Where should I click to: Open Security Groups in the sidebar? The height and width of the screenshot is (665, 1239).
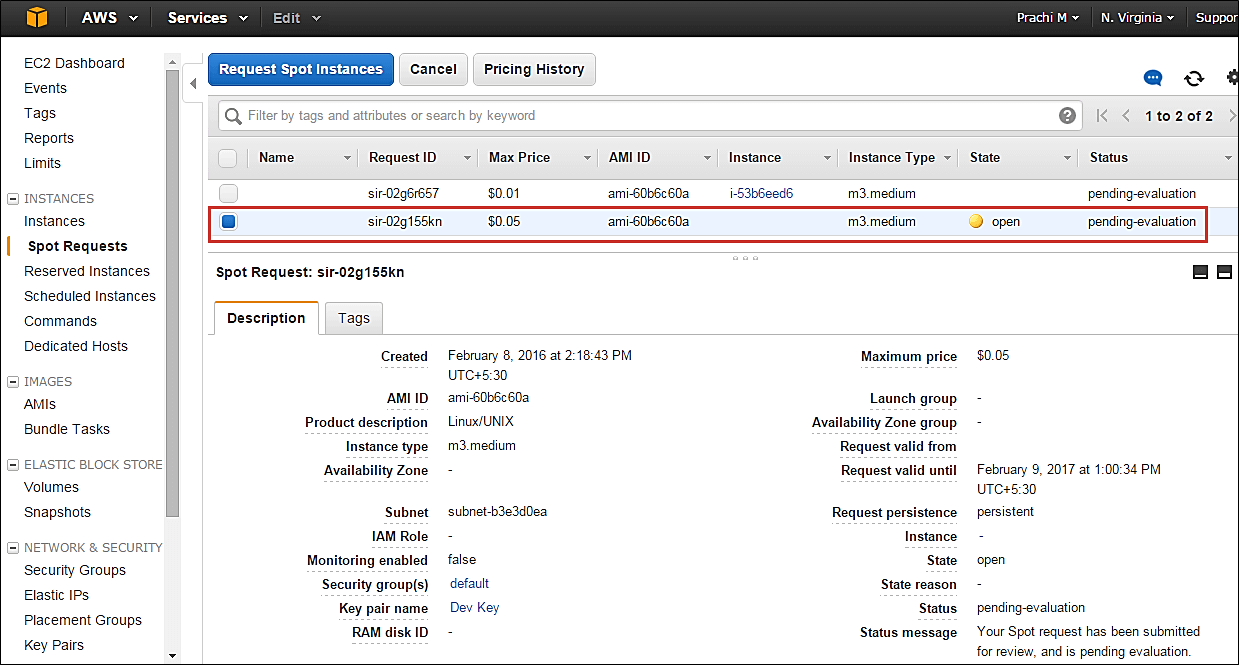click(75, 570)
